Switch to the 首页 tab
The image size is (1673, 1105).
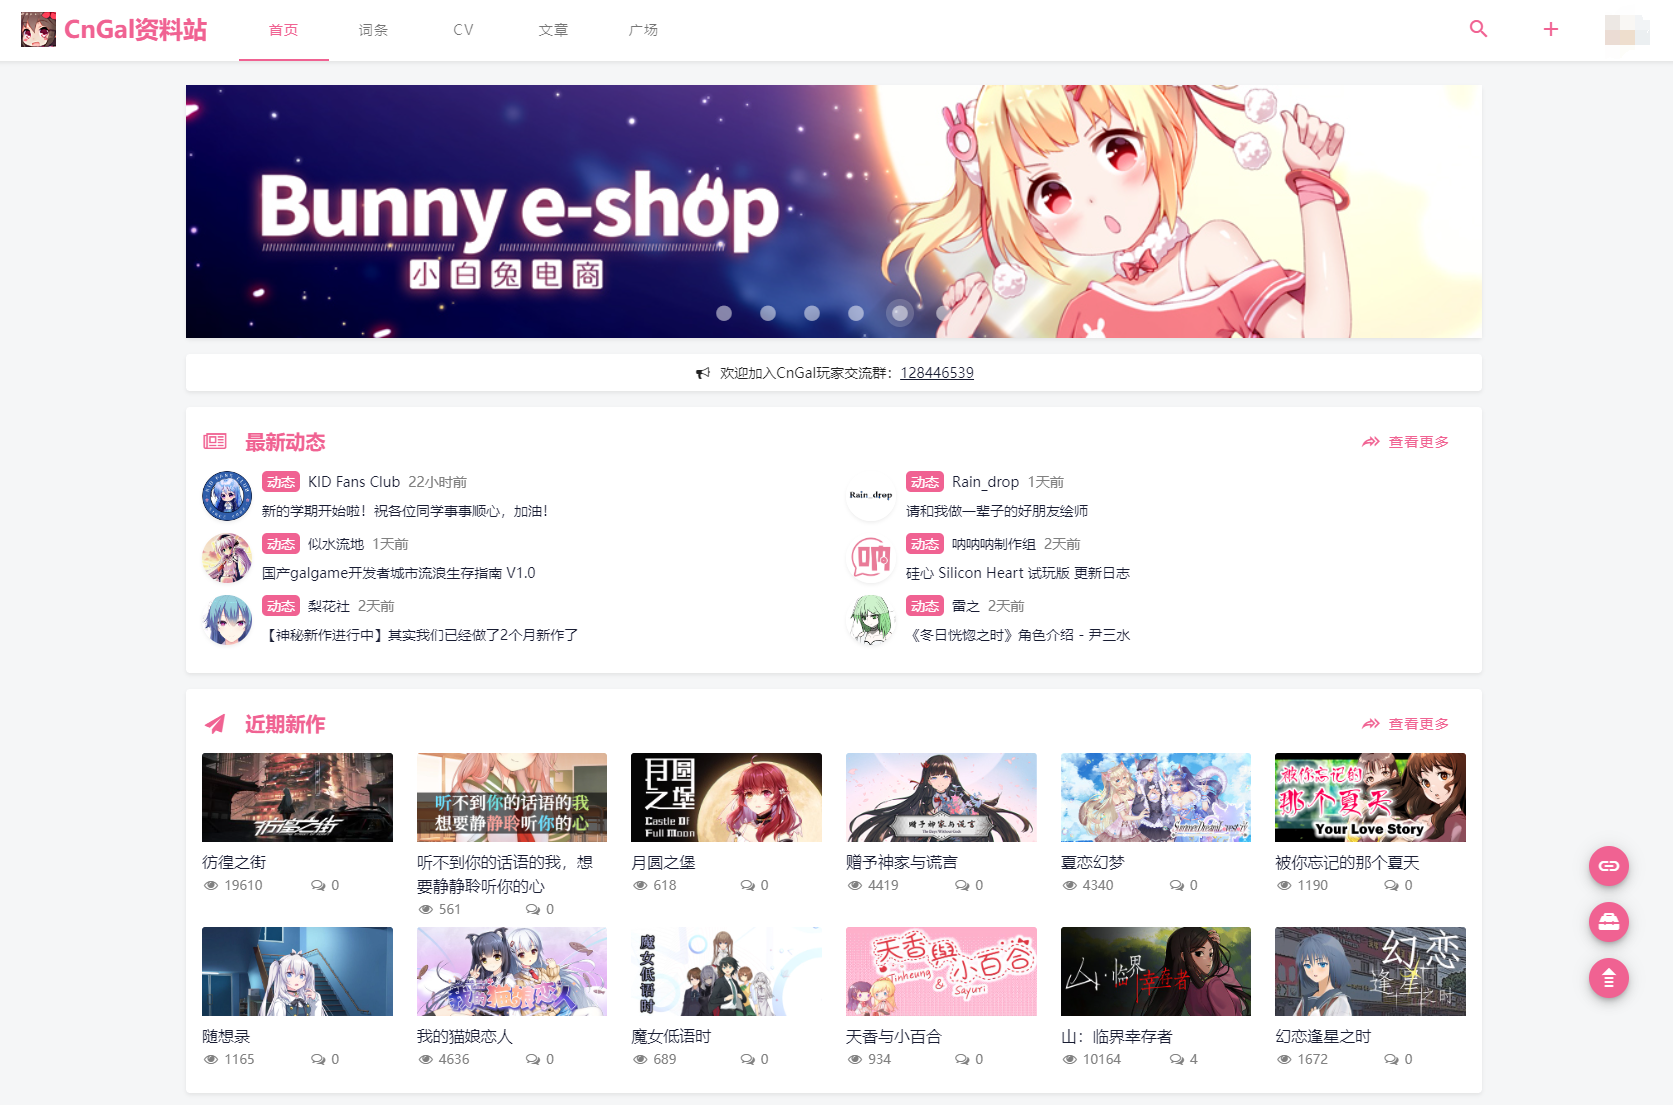pyautogui.click(x=284, y=30)
